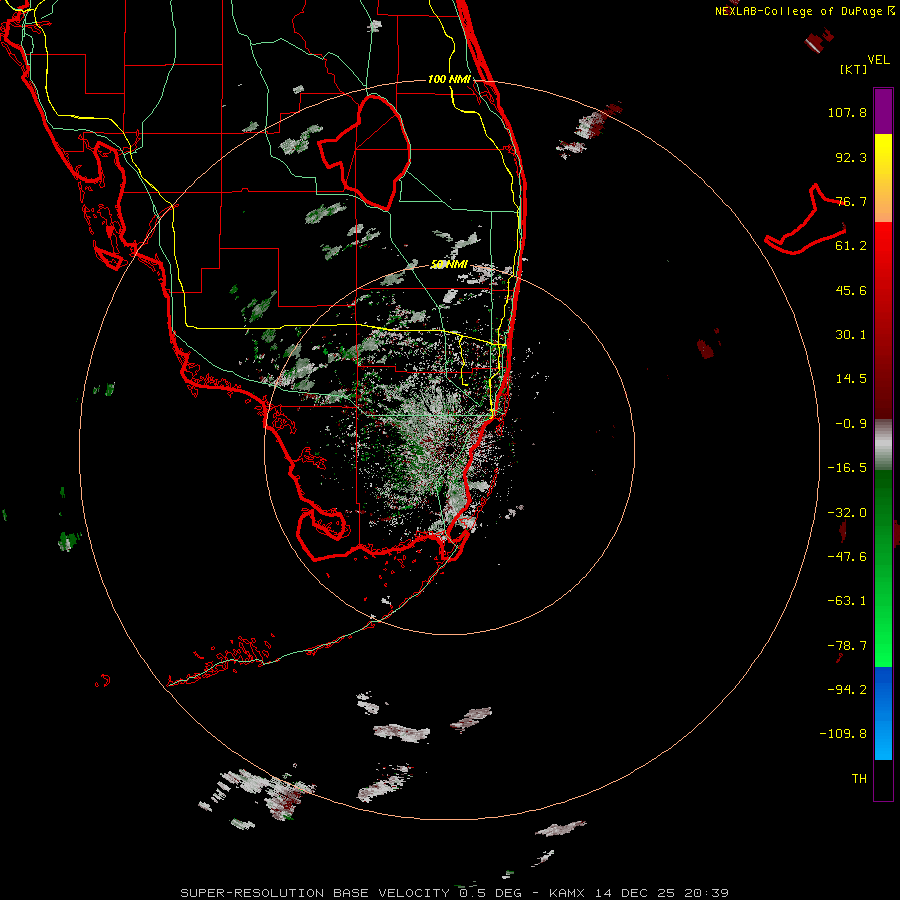The image size is (900, 900).
Task: Pick the purple band of the color bar
Action: (883, 111)
